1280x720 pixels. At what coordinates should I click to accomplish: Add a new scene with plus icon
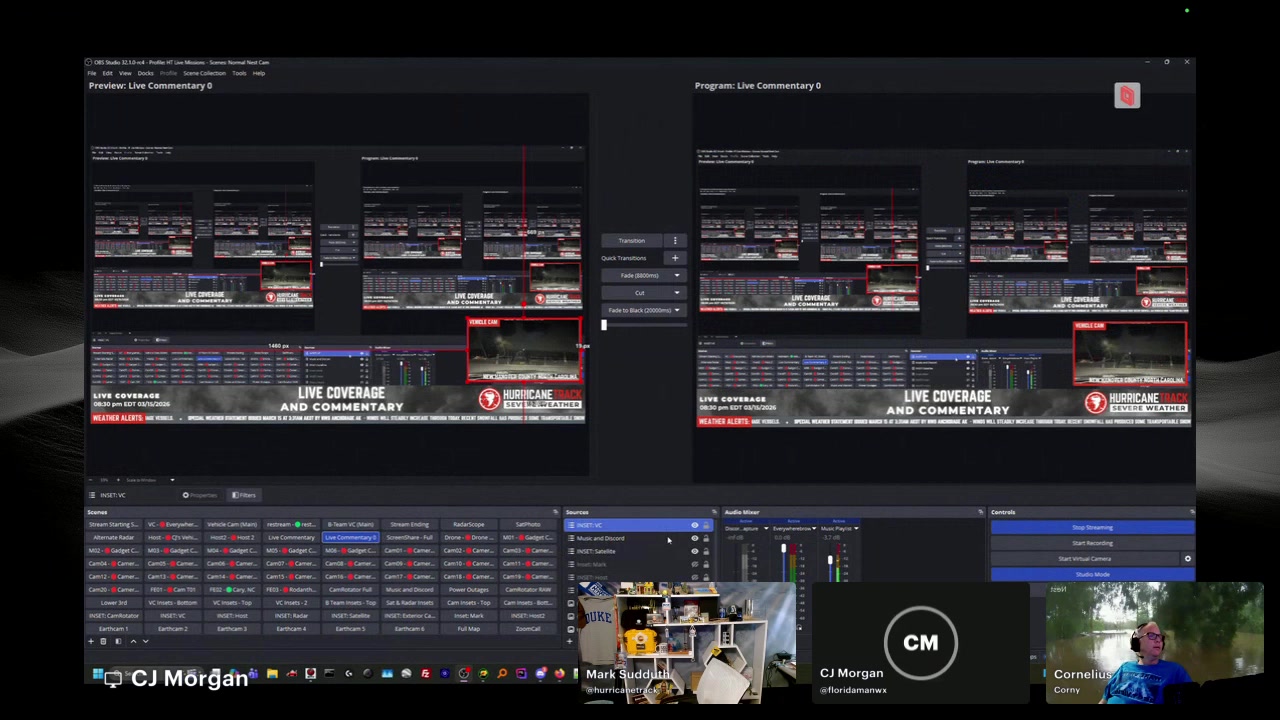click(x=91, y=641)
